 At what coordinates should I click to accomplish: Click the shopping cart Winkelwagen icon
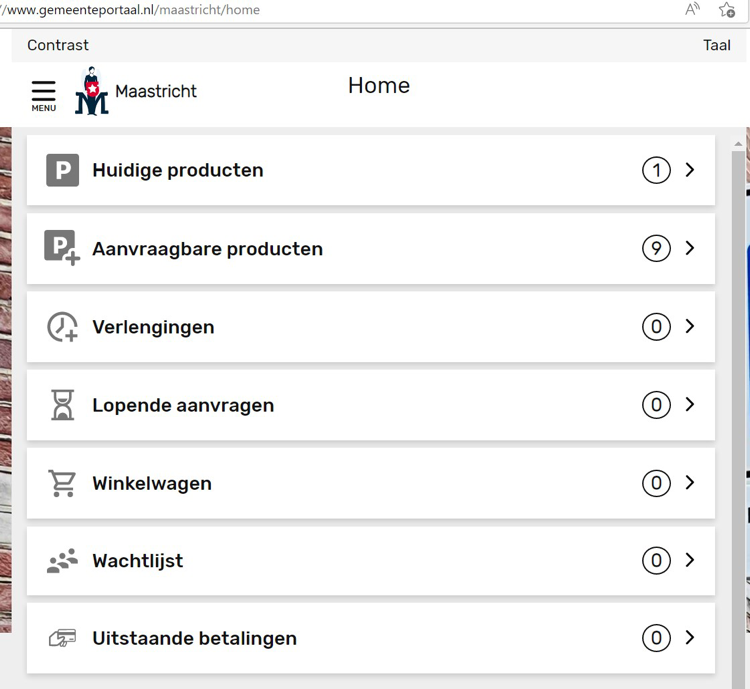point(62,483)
